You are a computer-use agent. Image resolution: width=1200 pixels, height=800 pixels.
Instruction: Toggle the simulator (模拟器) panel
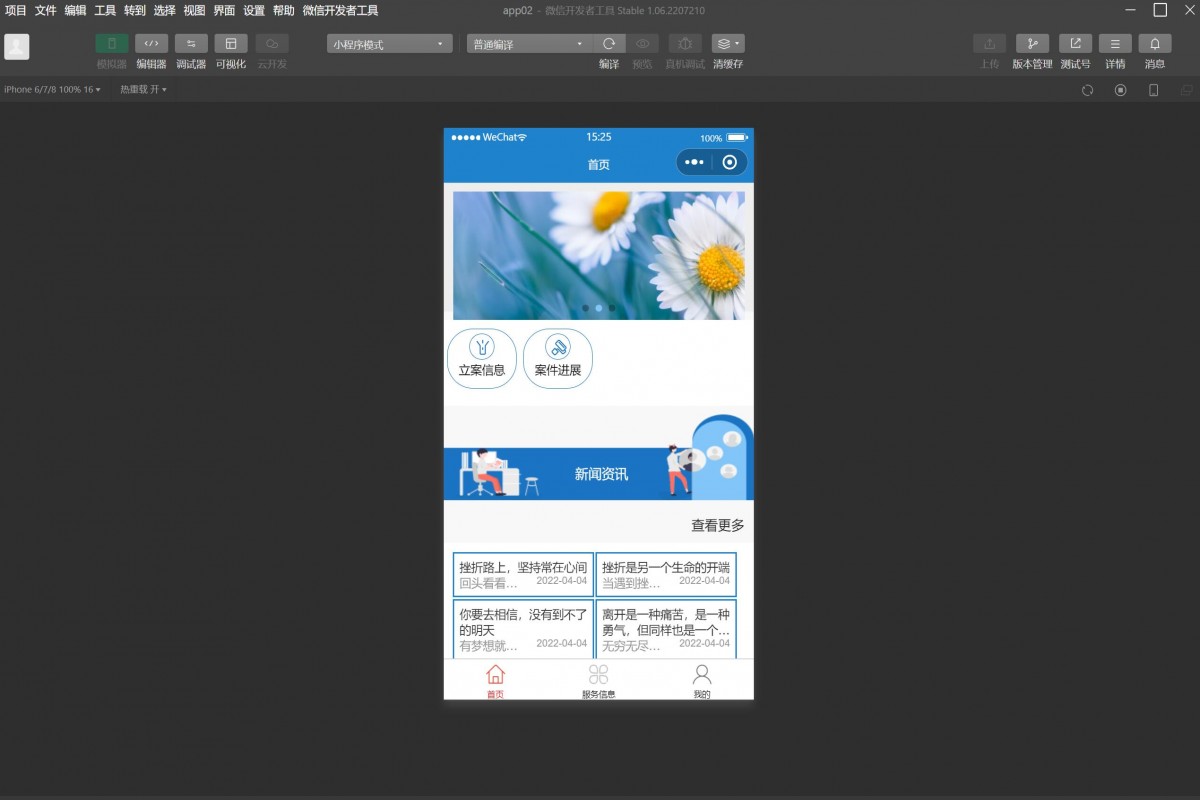(x=112, y=44)
